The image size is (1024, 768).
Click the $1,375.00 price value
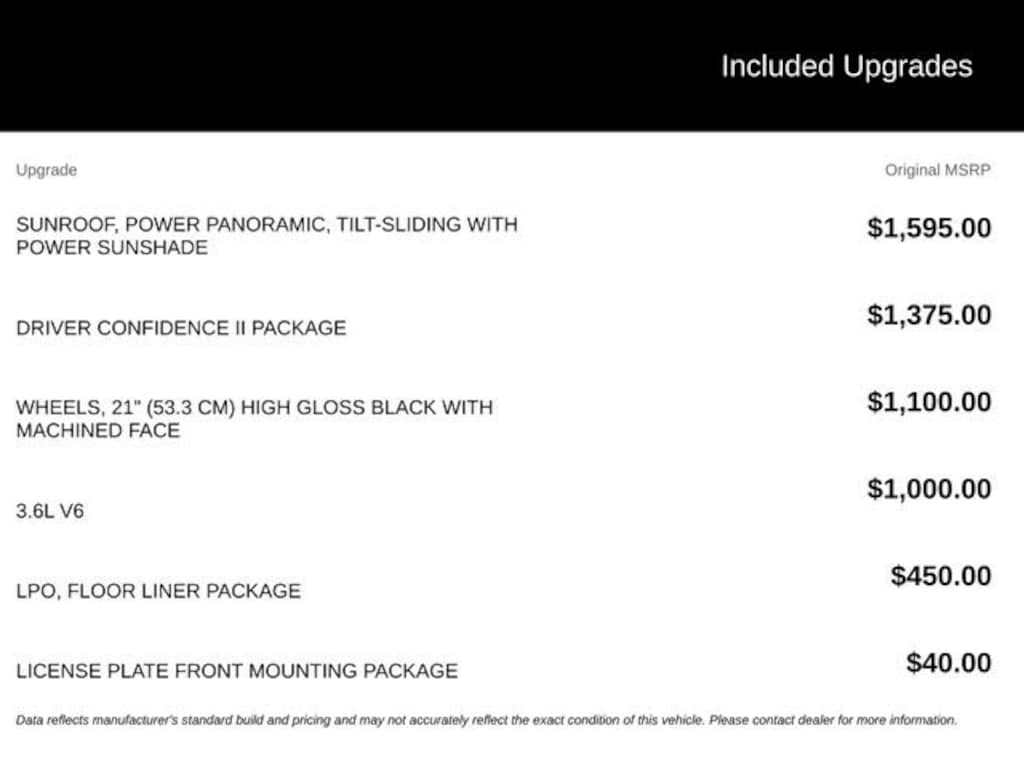[x=929, y=315]
